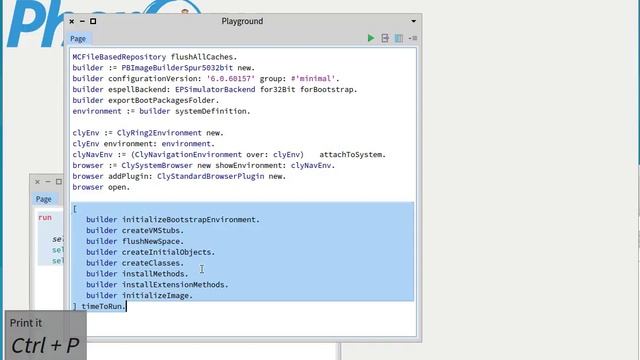Click the 'builder installExtensionMethods.' line
This screenshot has width=640, height=360.
[157, 284]
